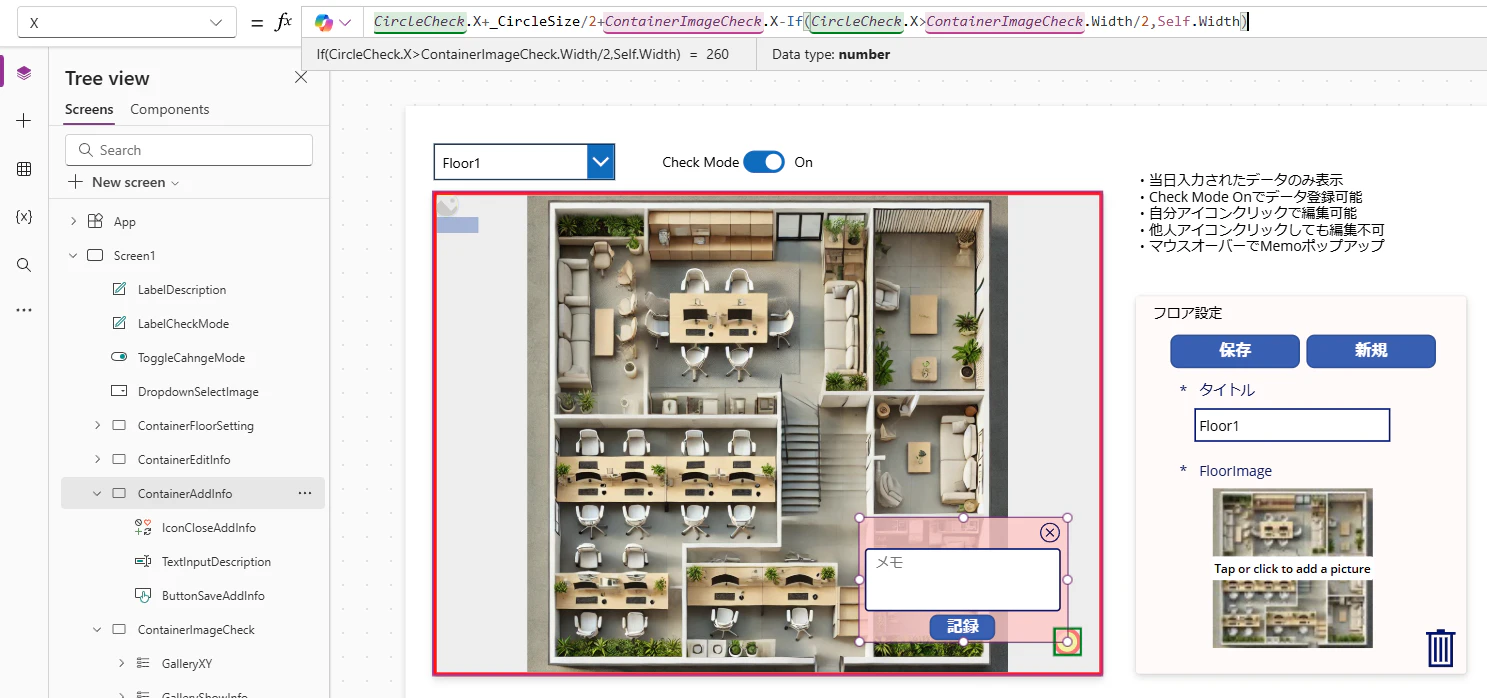
Task: Collapse ContainerImageCheck node
Action: click(97, 630)
